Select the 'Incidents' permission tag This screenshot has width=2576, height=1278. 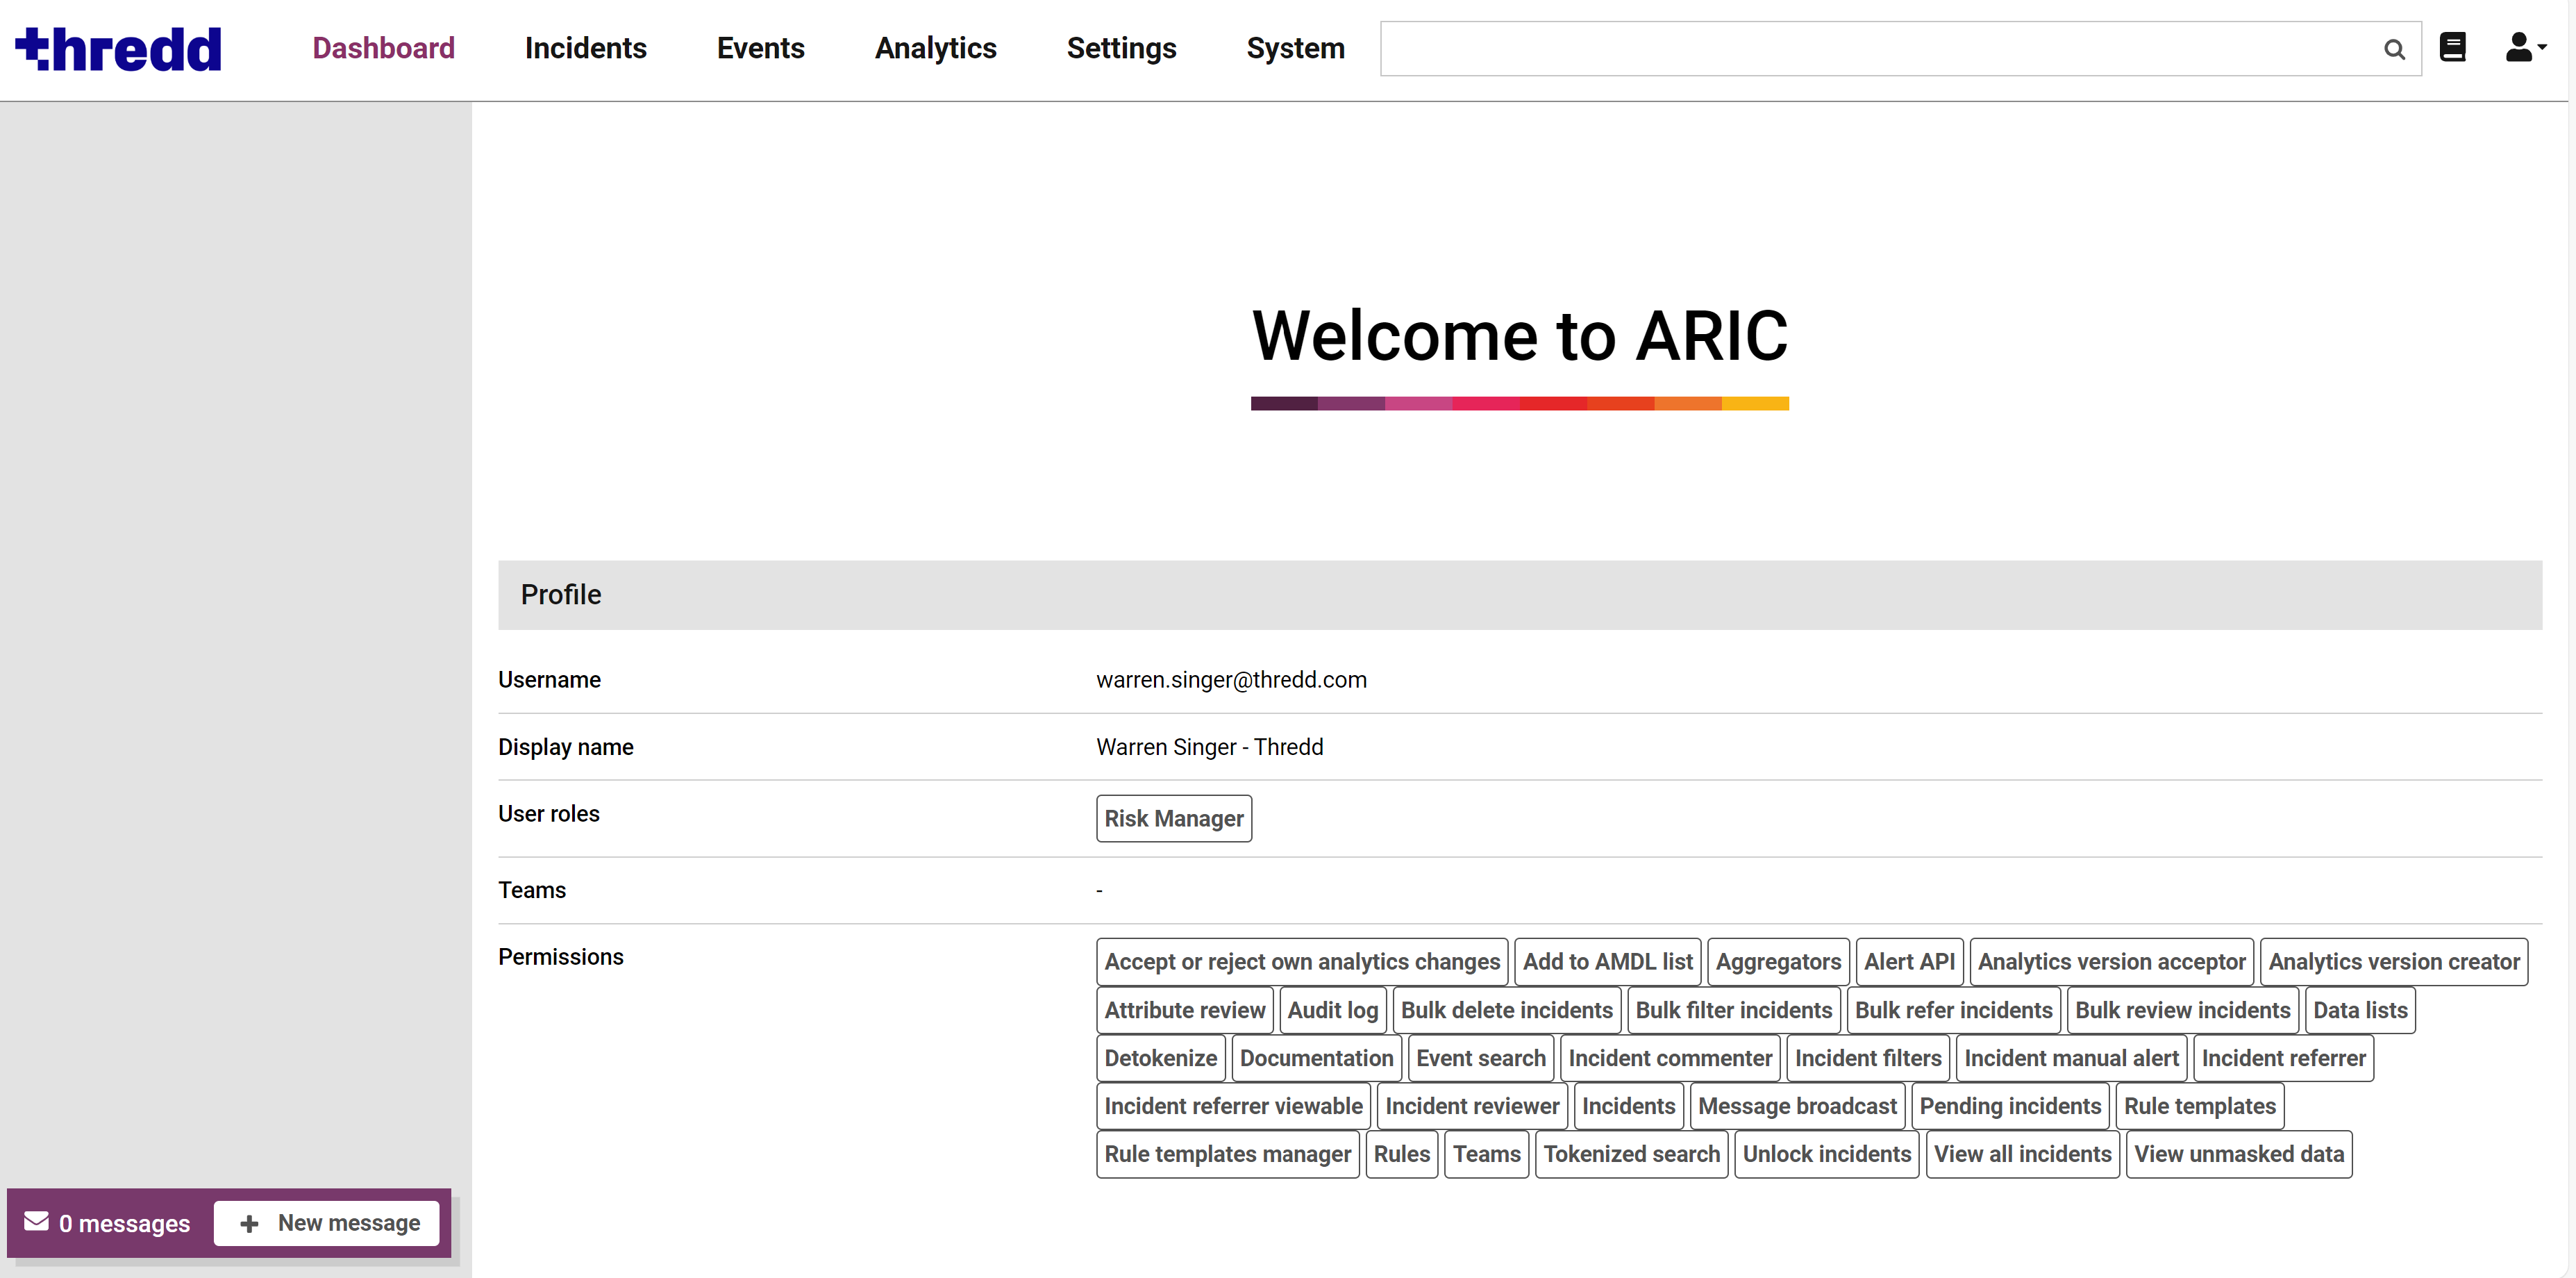pyautogui.click(x=1628, y=1106)
